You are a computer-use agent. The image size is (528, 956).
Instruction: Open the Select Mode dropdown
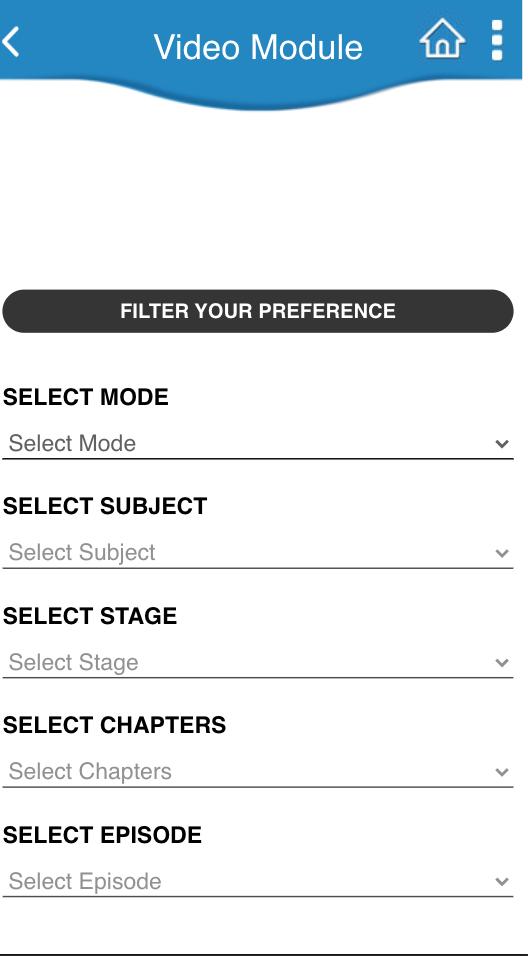[258, 443]
